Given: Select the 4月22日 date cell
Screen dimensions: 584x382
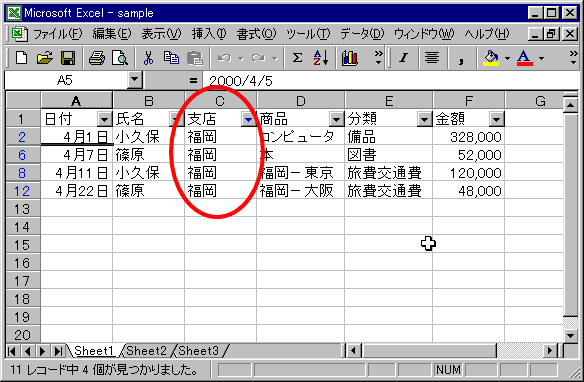Looking at the screenshot, I should [76, 191].
